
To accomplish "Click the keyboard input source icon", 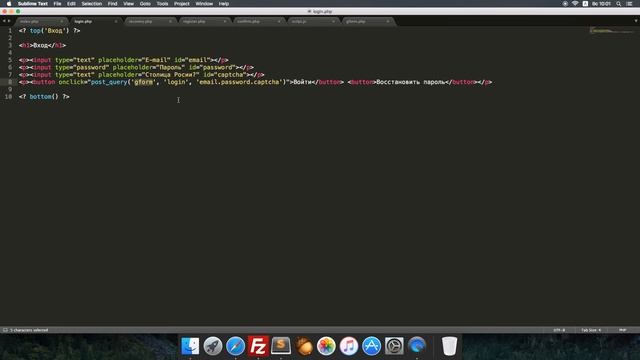I will [x=585, y=4].
